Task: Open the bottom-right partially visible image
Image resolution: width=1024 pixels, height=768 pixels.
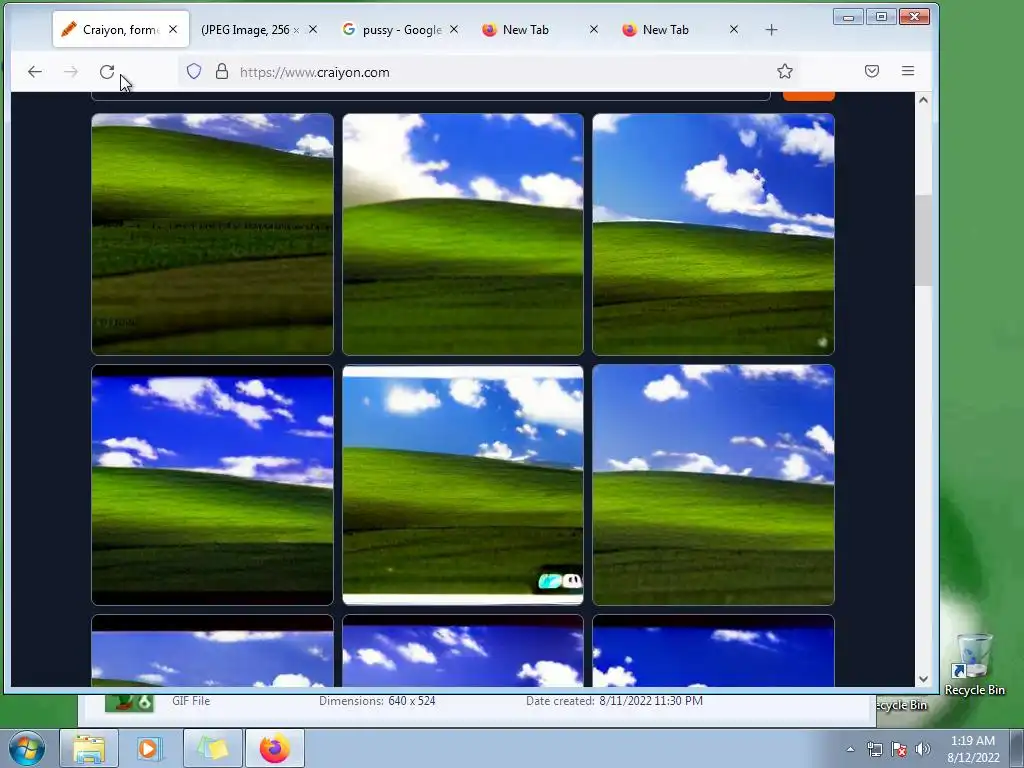Action: 713,651
